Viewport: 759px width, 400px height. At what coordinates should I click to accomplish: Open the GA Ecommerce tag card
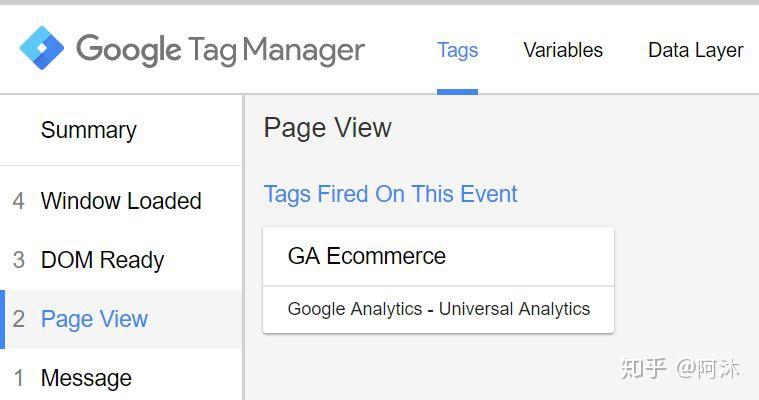pos(367,256)
